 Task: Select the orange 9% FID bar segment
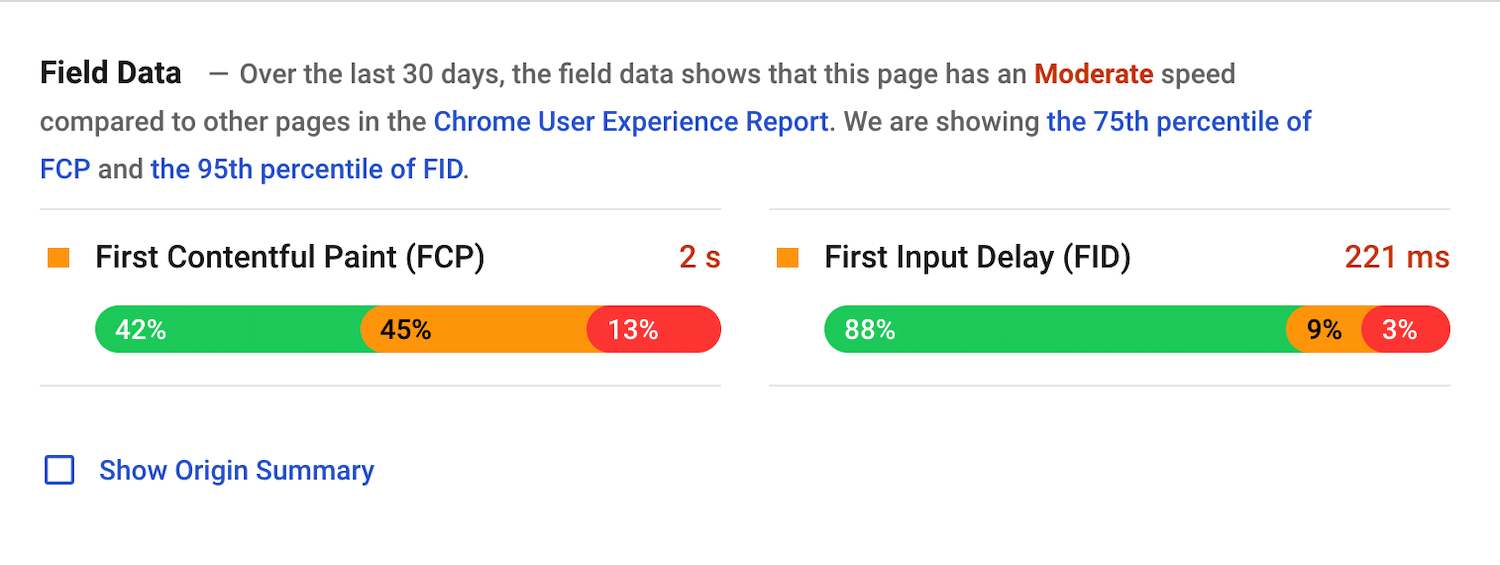1324,329
